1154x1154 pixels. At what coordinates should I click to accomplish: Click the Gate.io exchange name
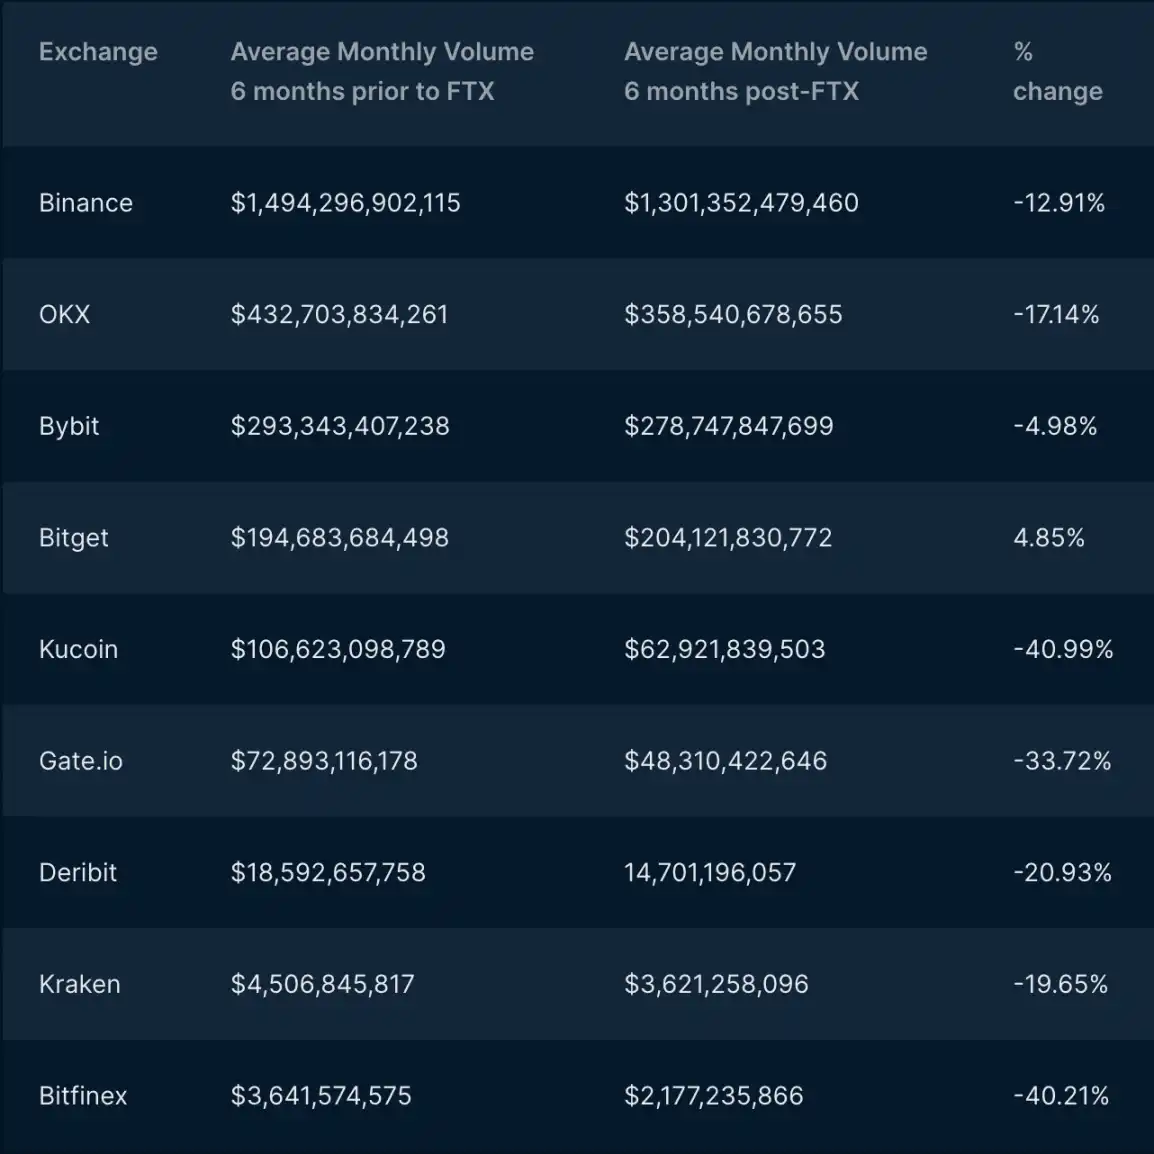(x=81, y=761)
